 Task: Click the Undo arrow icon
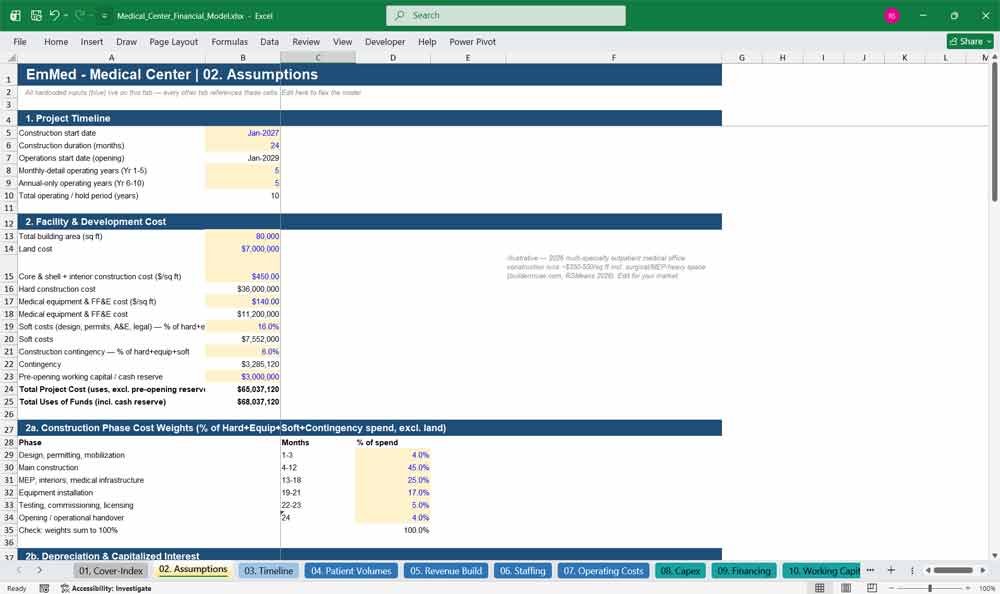(x=55, y=15)
